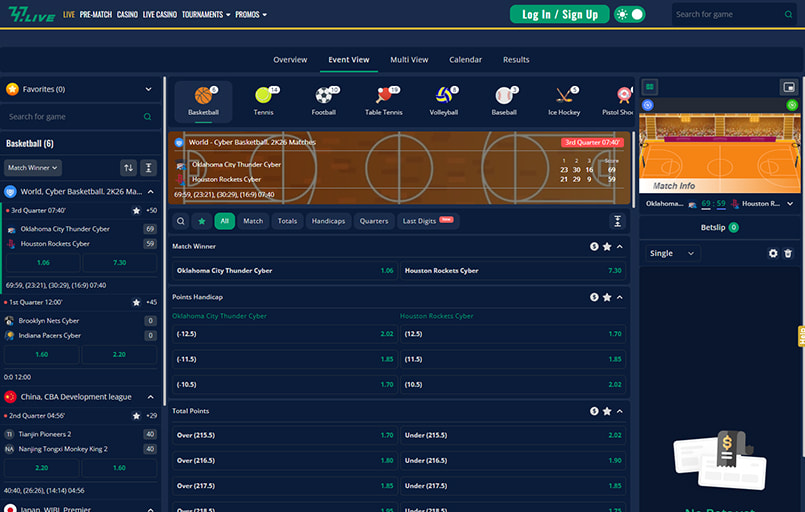Viewport: 805px width, 512px height.
Task: Open the Single bet type dropdown
Action: [x=672, y=254]
